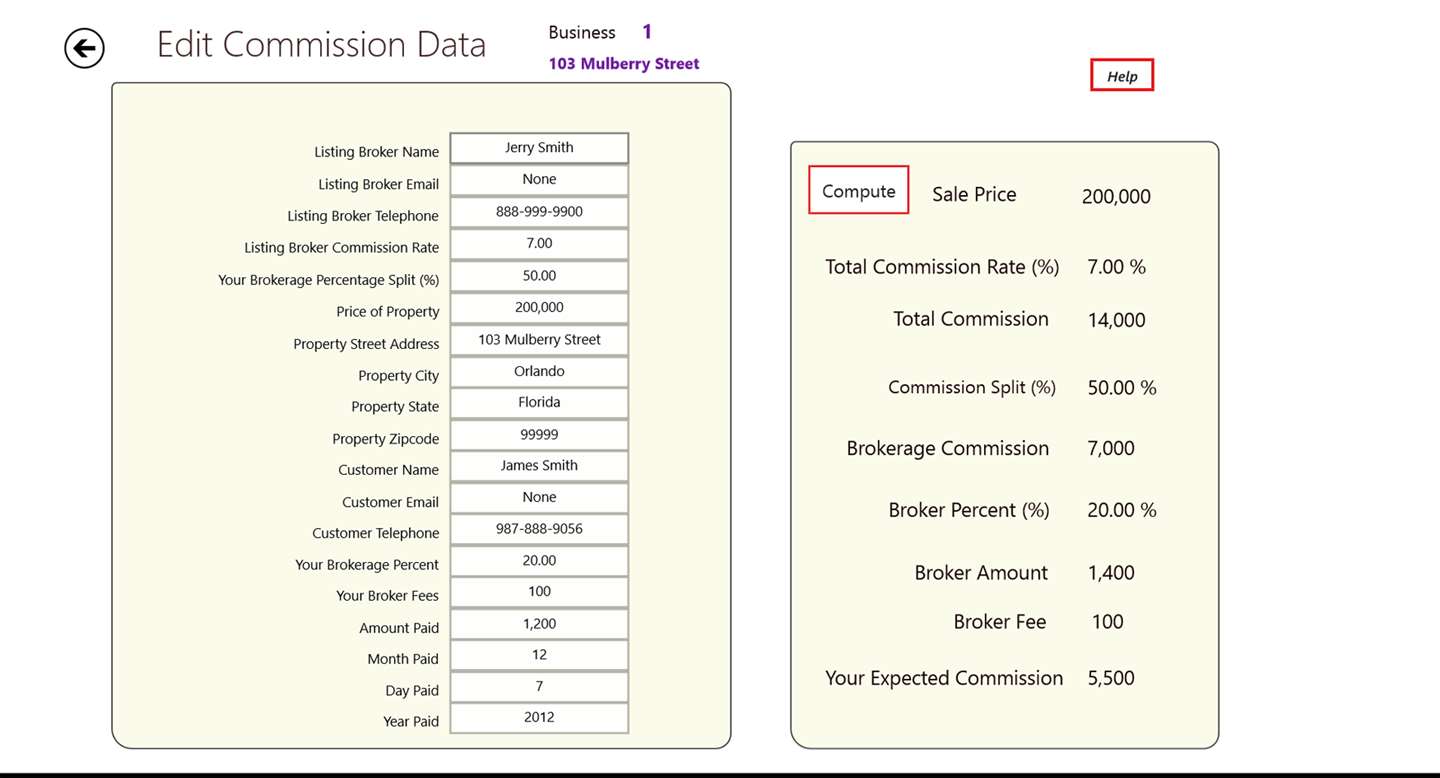
Task: Edit the Listing Broker Name field
Action: (x=539, y=148)
